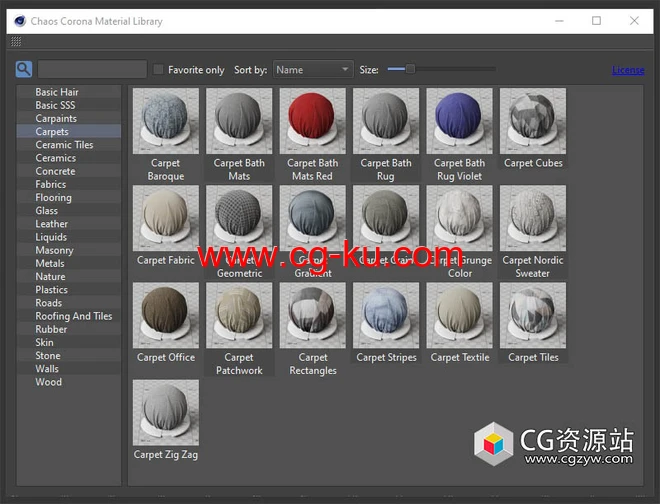This screenshot has height=504, width=660.
Task: Choose the Stone category
Action: (x=69, y=355)
